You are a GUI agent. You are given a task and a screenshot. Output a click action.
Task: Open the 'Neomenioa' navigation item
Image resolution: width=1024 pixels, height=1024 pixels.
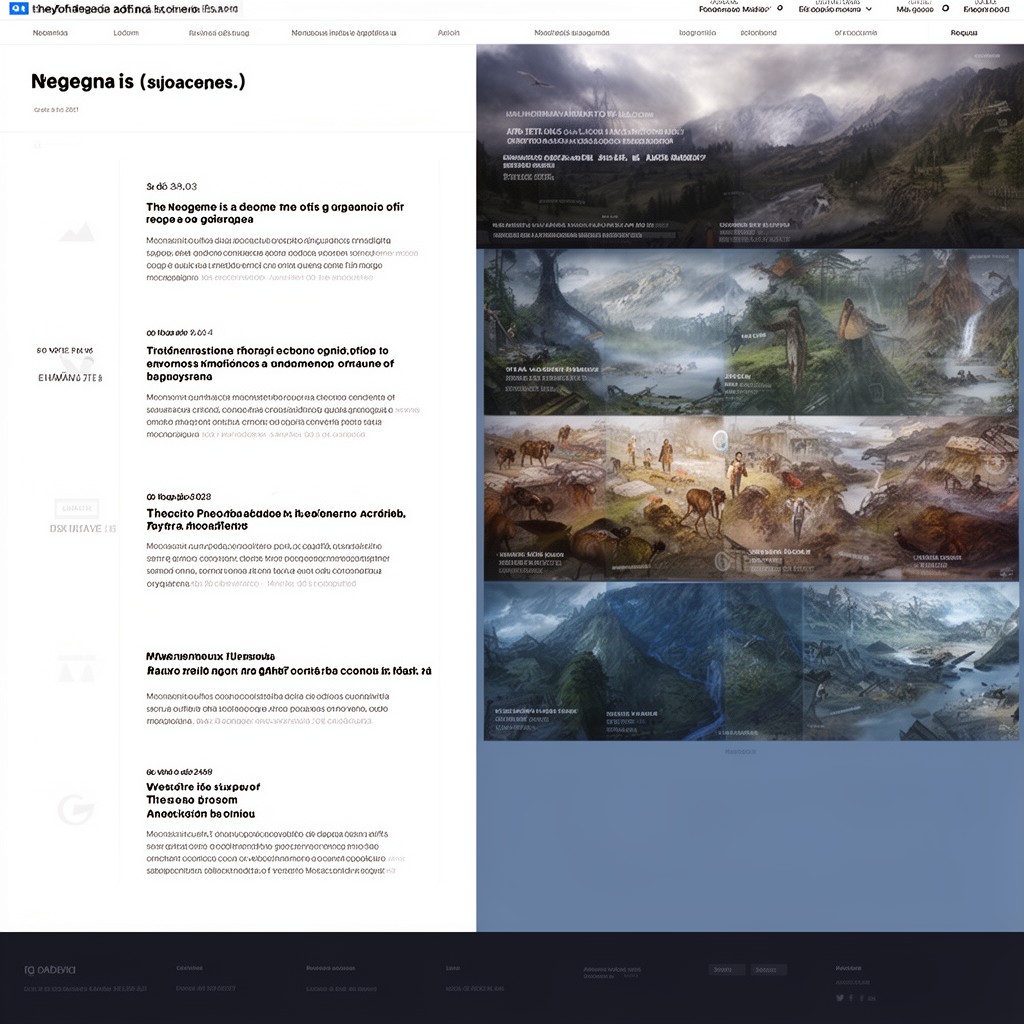(x=50, y=33)
